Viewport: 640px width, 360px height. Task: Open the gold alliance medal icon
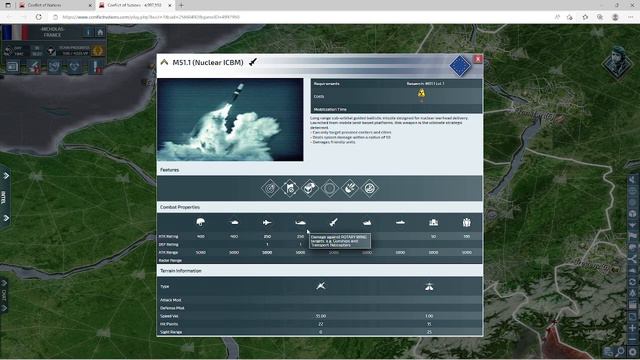[x=97, y=51]
